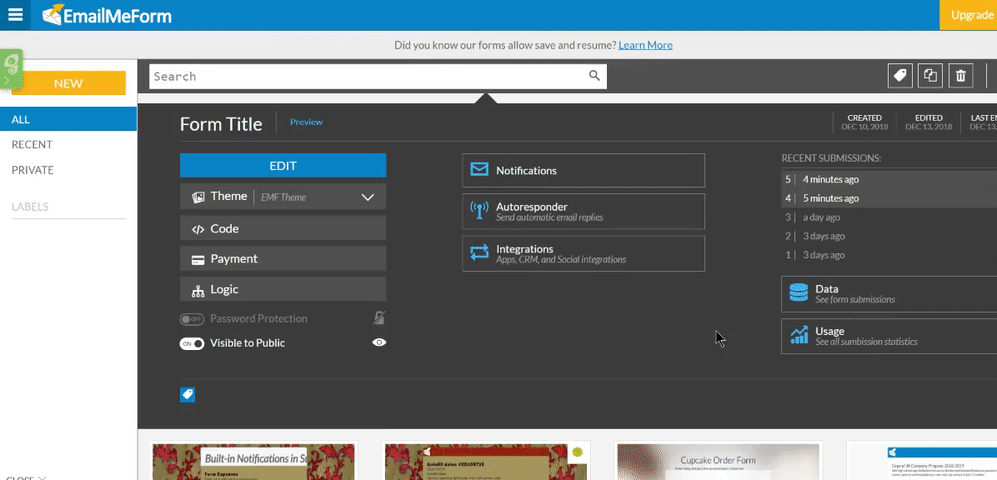This screenshot has height=480, width=997.
Task: Open Usage submission statistics
Action: pyautogui.click(x=889, y=336)
